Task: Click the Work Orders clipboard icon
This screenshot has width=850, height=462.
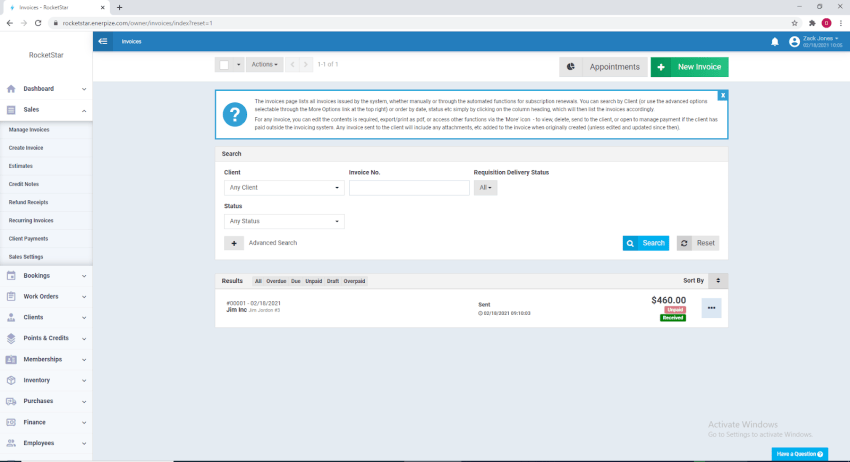Action: [11, 296]
